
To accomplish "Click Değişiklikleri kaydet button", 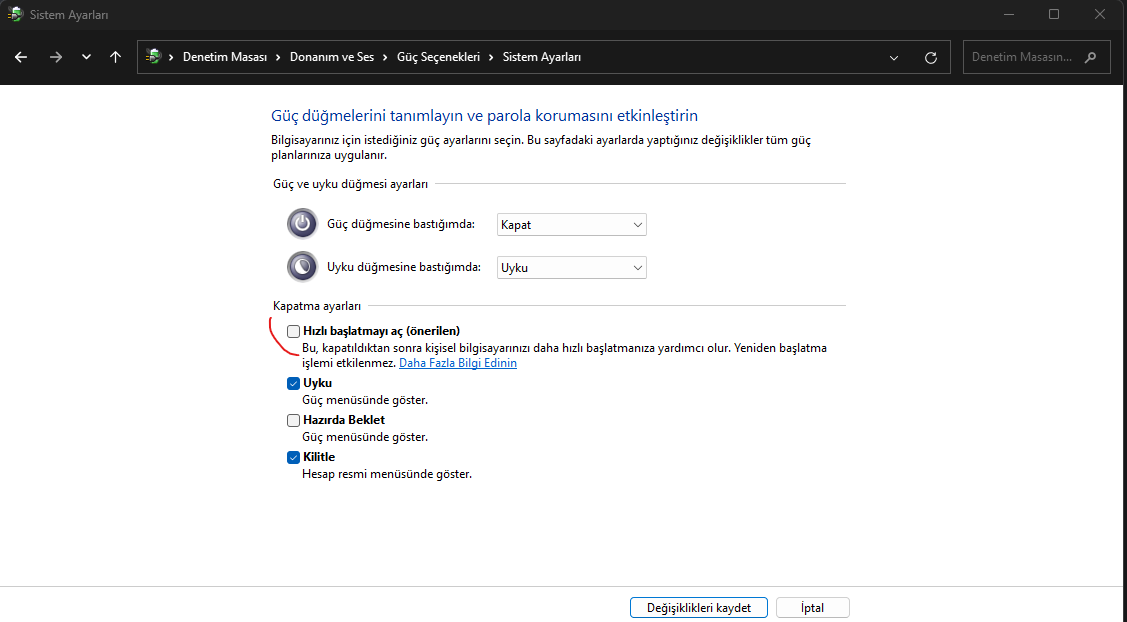I will coord(699,608).
